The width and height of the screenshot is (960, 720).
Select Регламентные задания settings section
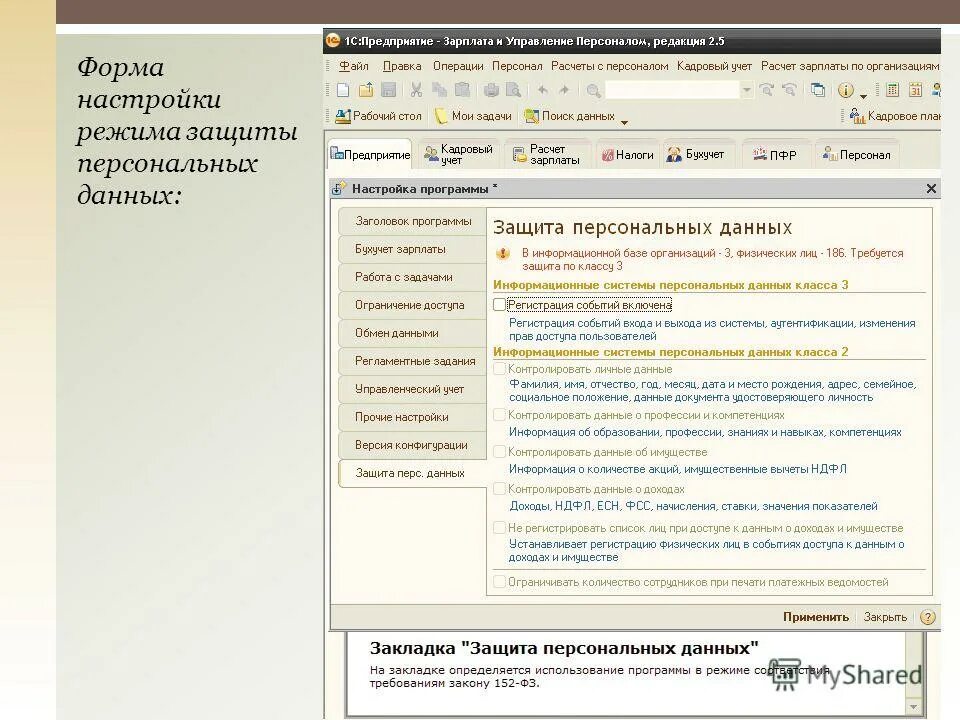(x=413, y=361)
